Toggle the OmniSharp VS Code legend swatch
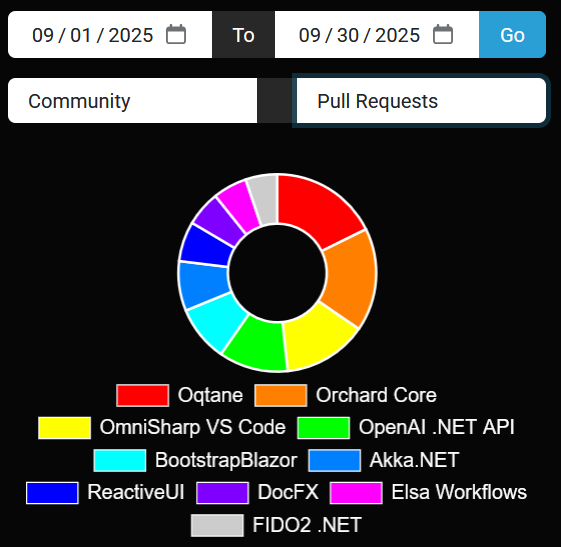 point(64,428)
